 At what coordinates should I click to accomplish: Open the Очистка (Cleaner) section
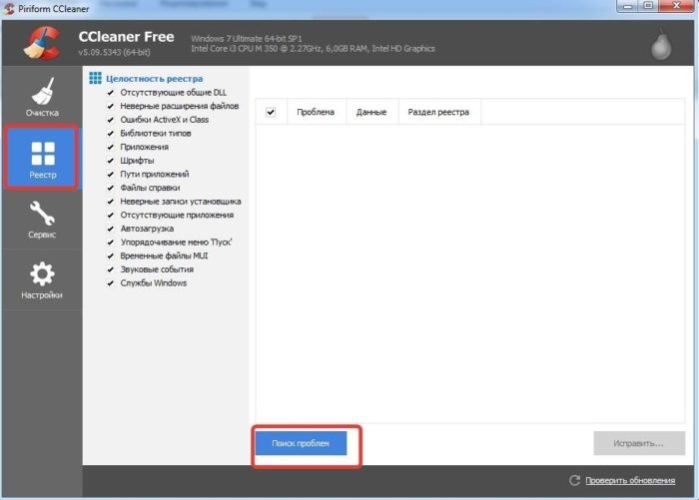[42, 97]
